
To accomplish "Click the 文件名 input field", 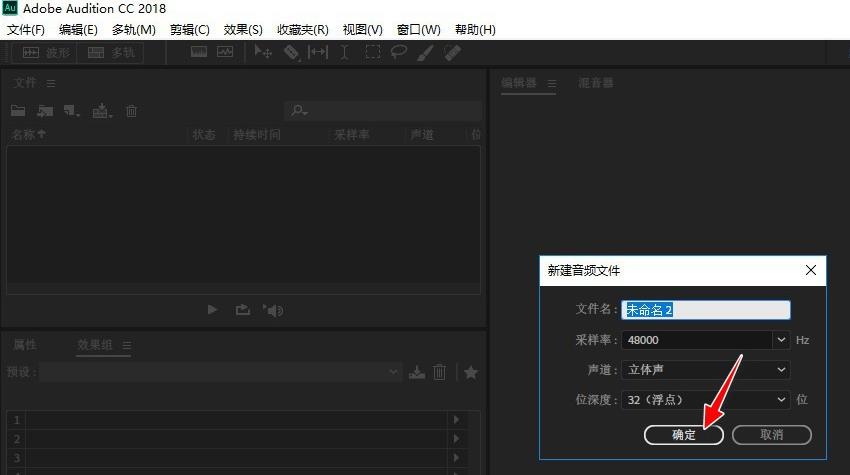I will [x=706, y=310].
